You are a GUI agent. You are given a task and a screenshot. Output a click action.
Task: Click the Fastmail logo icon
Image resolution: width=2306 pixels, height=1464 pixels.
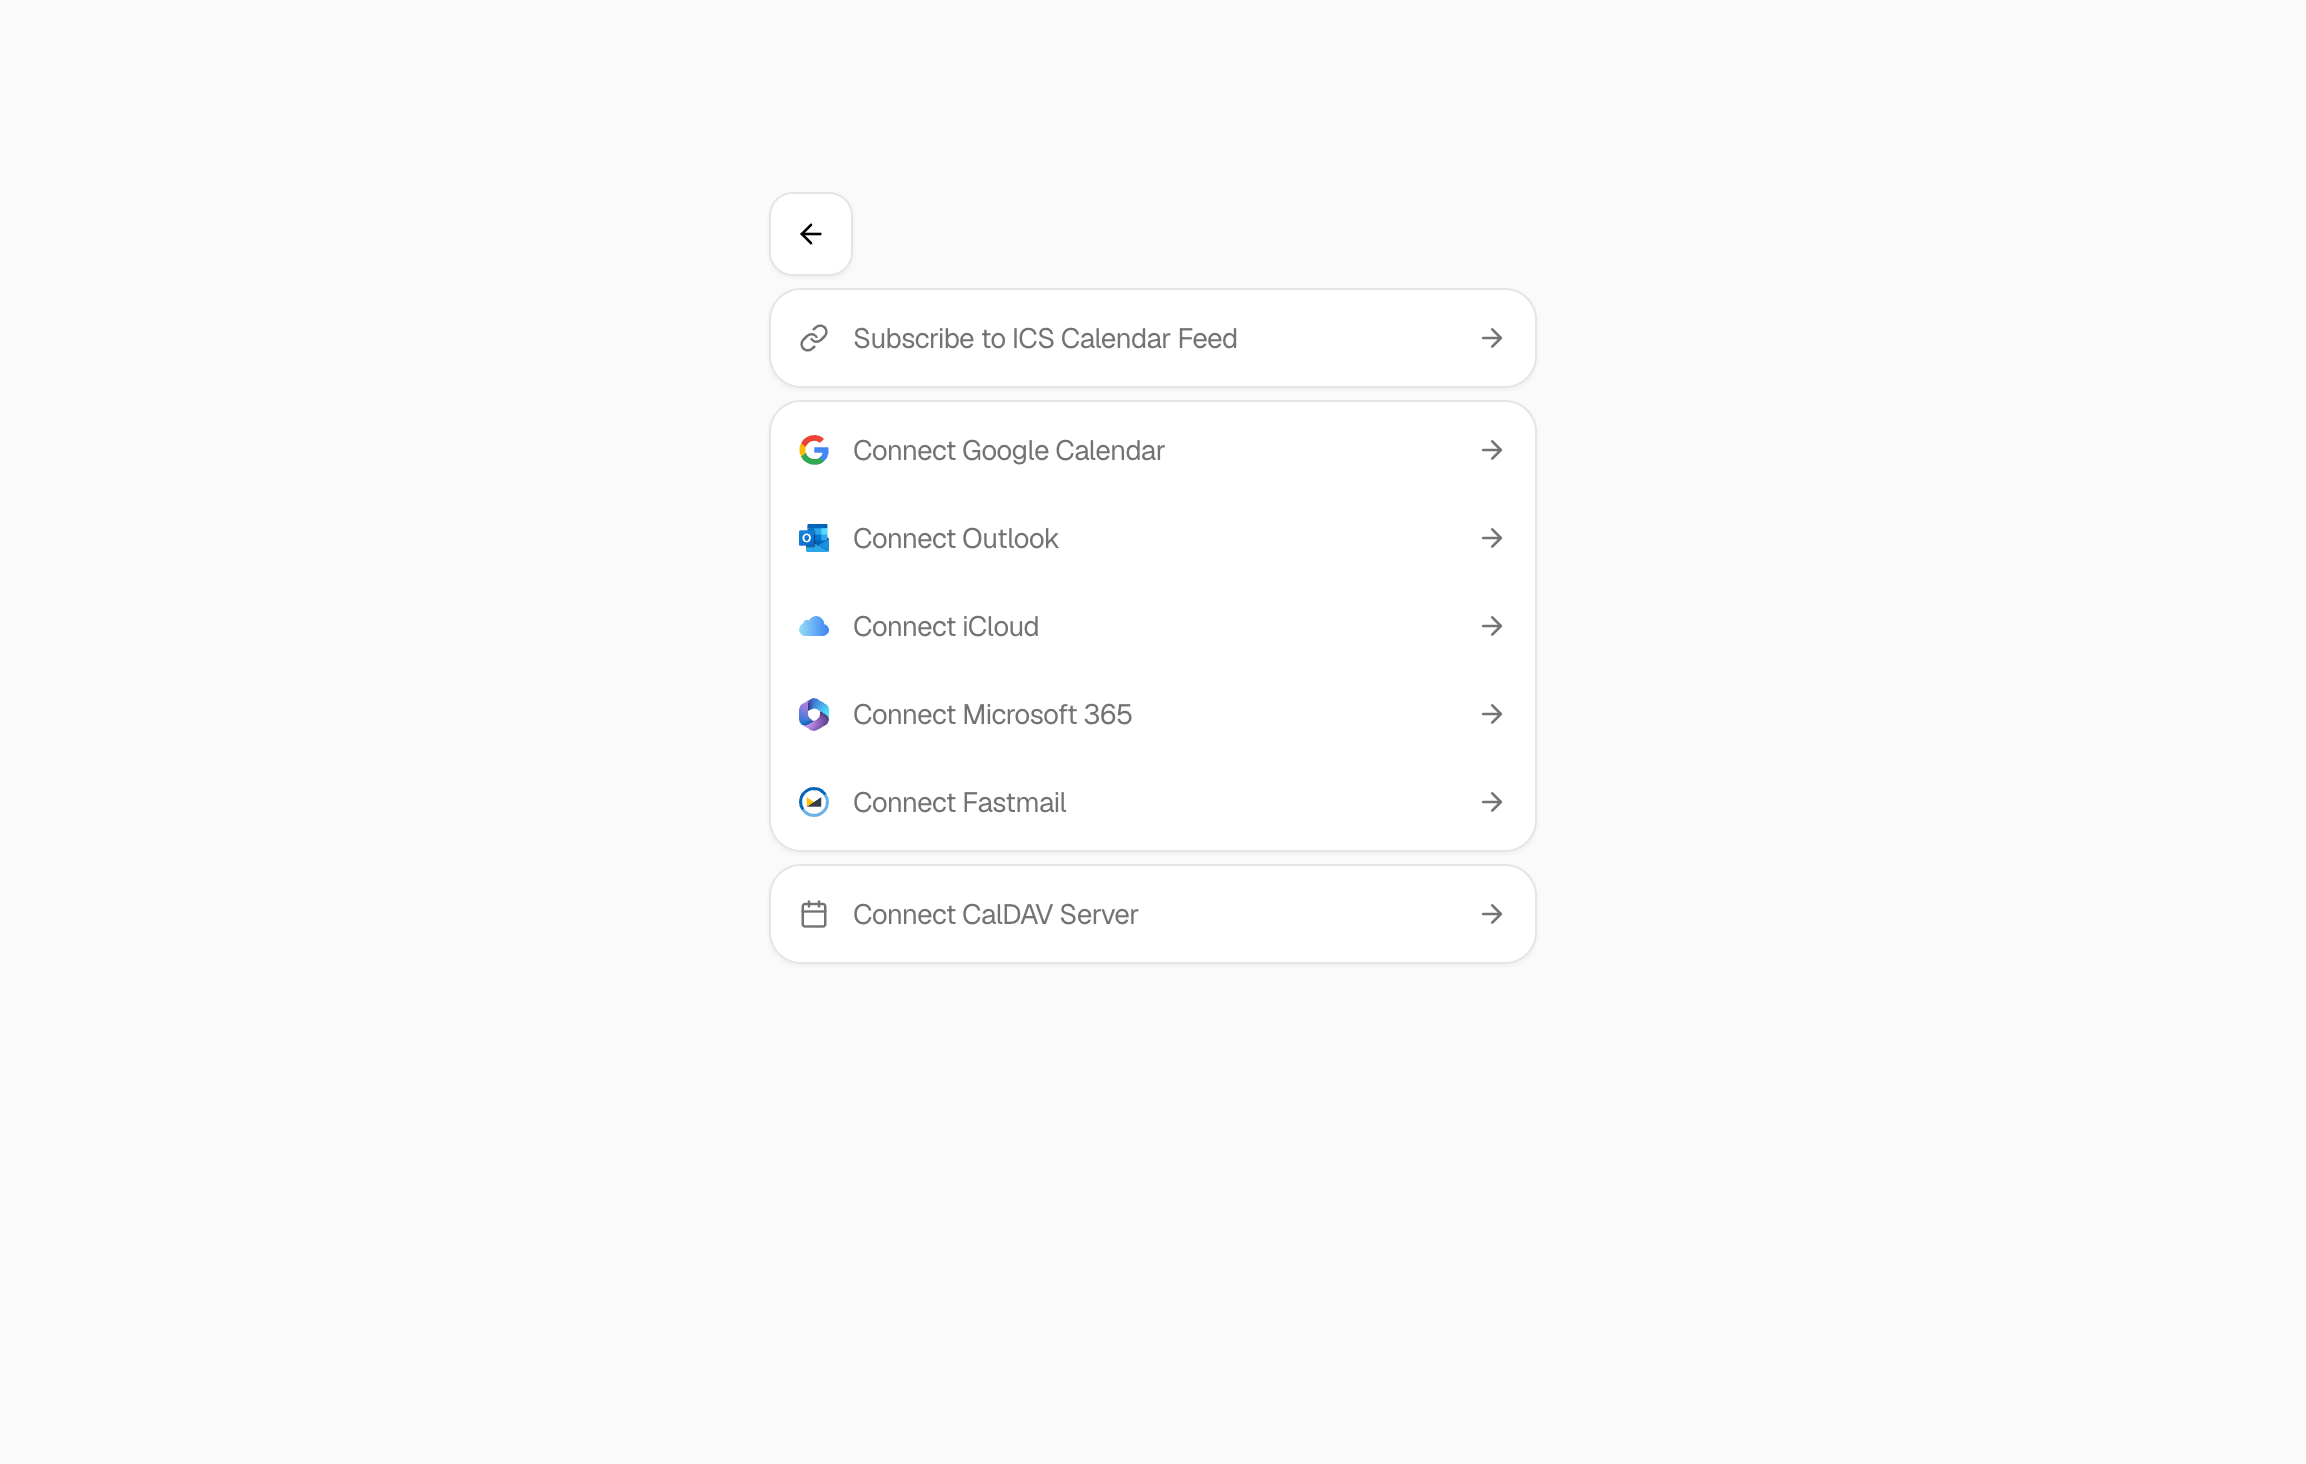(x=814, y=803)
